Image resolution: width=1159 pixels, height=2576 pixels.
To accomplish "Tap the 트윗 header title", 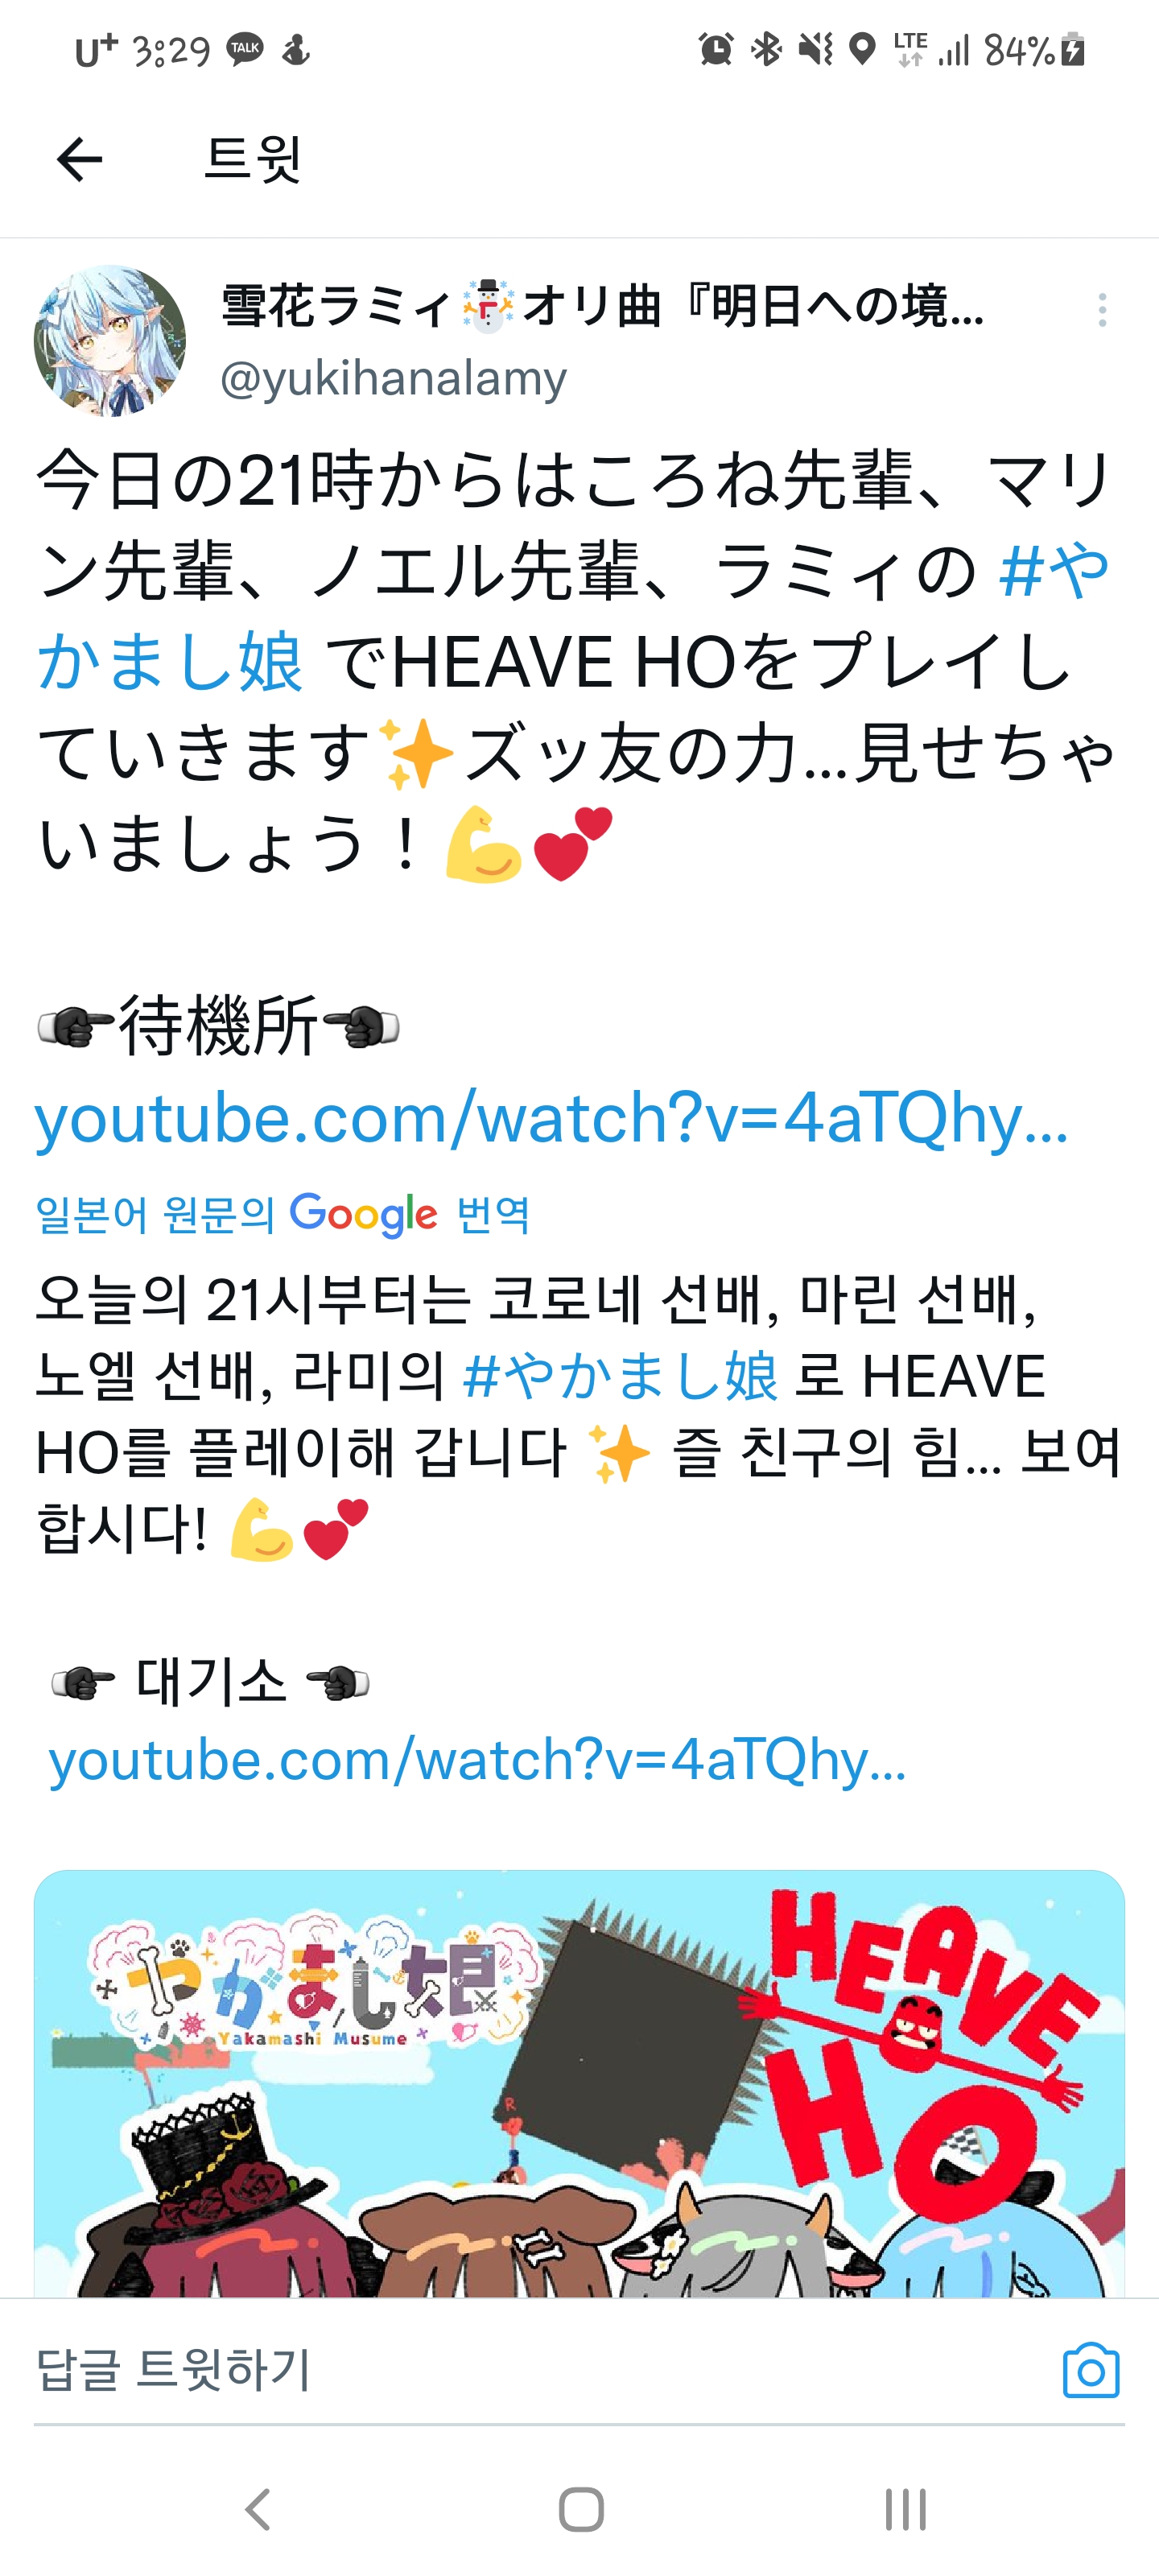I will click(252, 159).
